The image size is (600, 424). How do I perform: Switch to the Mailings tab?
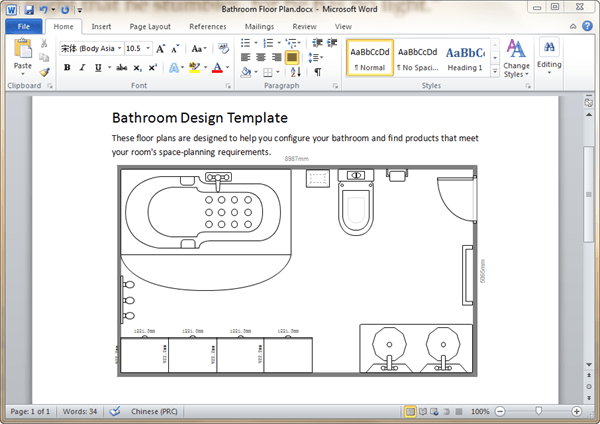tap(259, 26)
